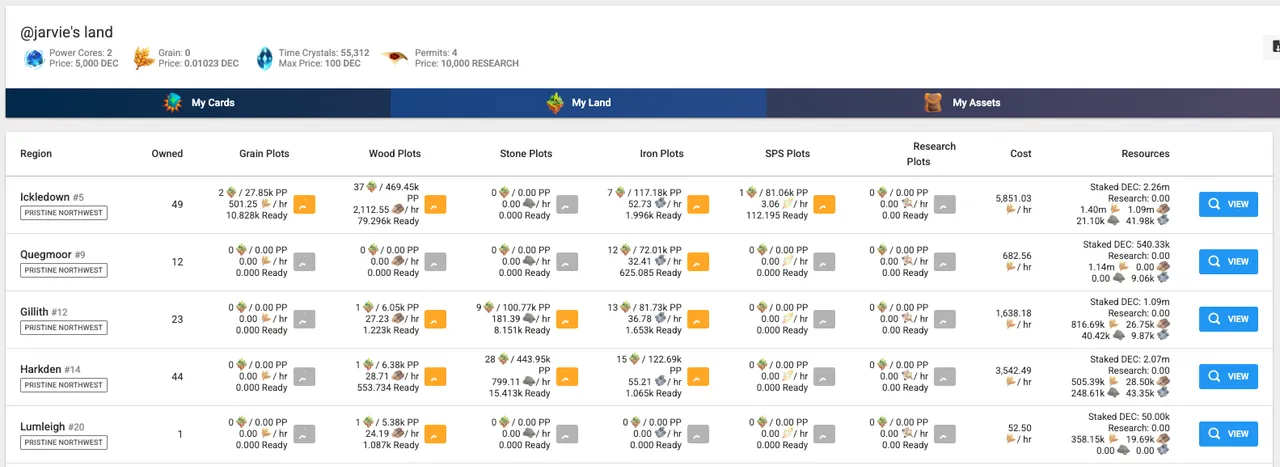Click Harkden SPS plots gray harvest button
Viewport: 1280px width, 467px height.
click(826, 376)
